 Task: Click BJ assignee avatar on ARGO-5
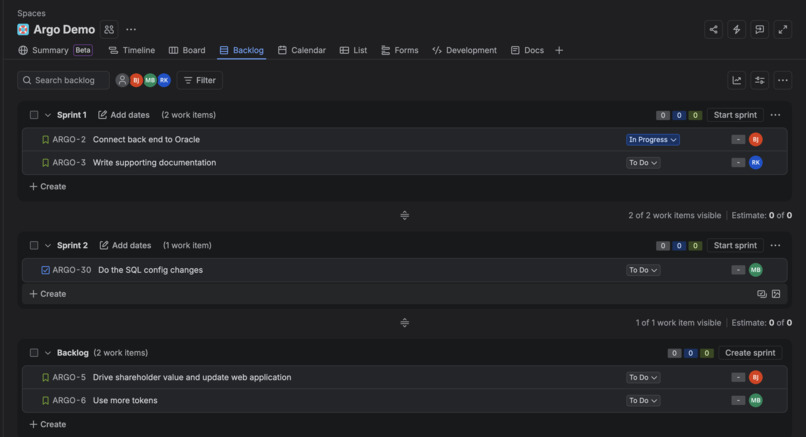[x=756, y=377]
